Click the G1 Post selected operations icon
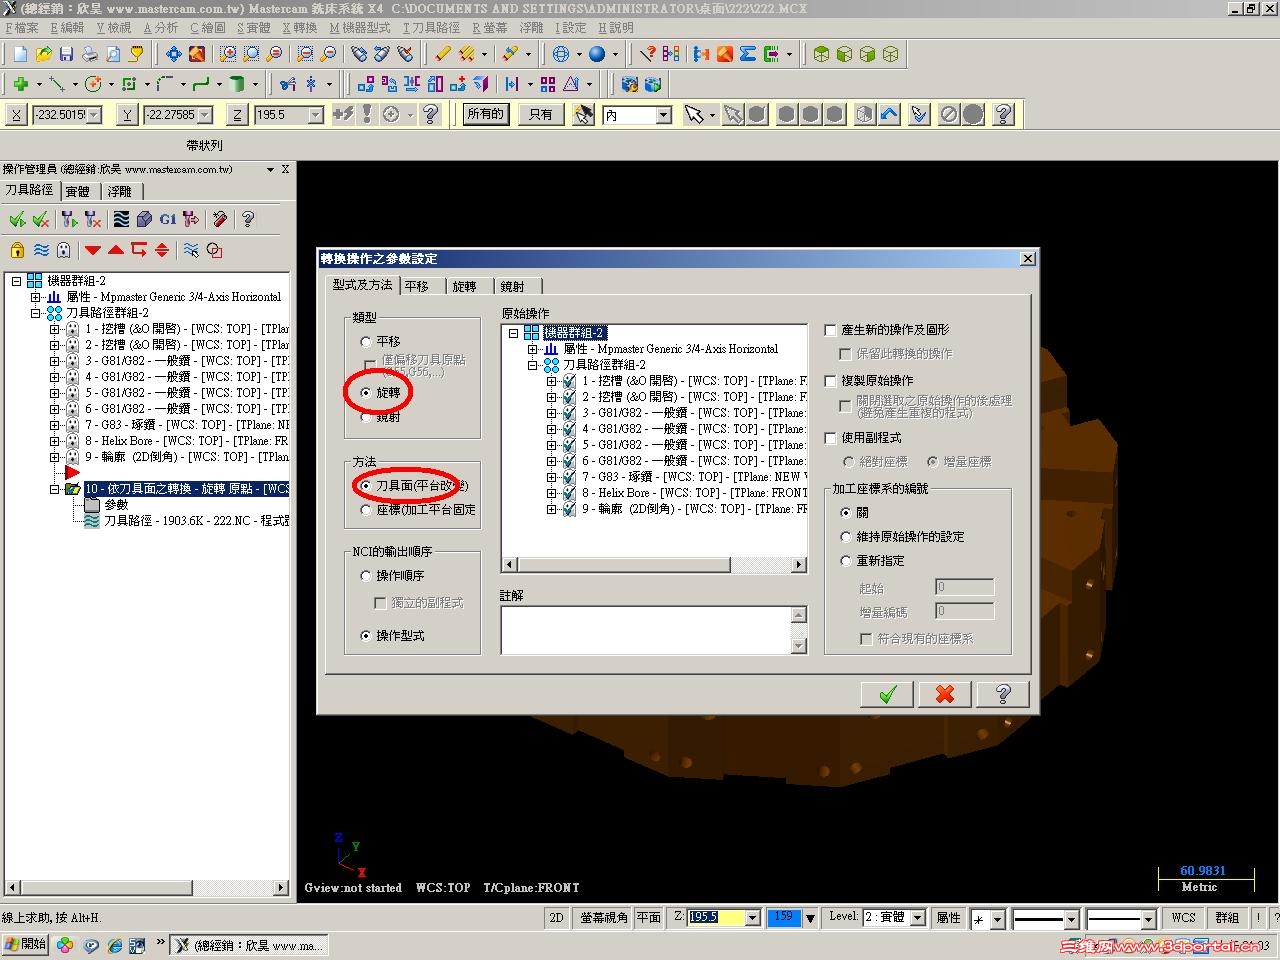 click(167, 219)
